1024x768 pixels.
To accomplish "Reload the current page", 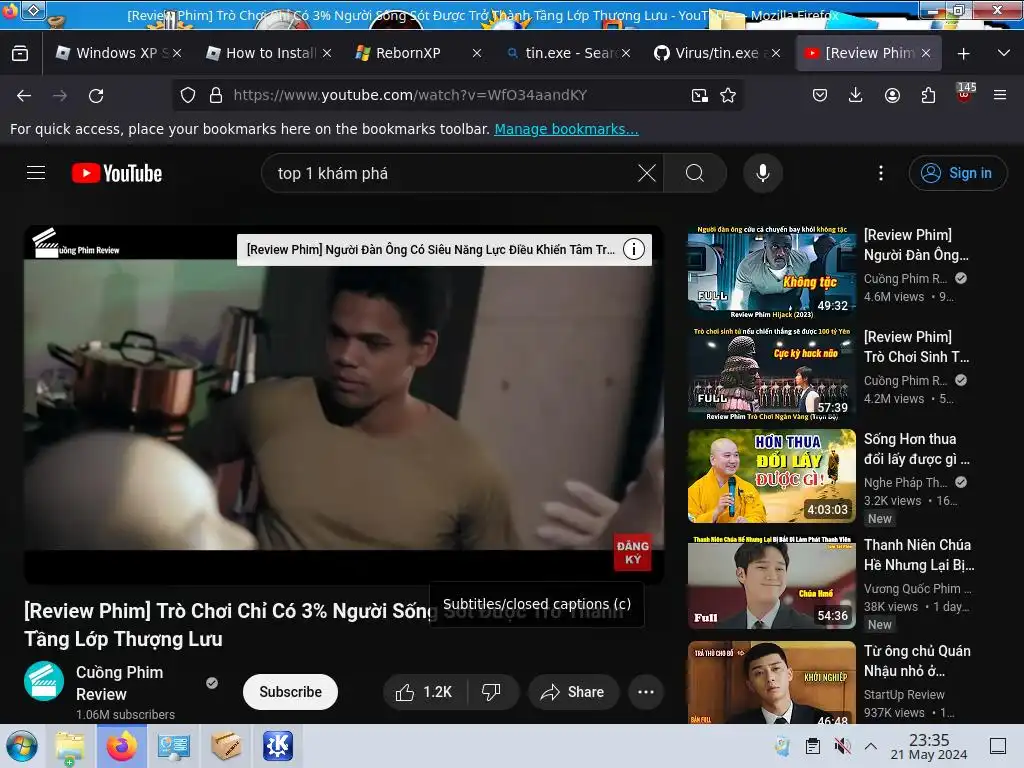I will point(96,95).
